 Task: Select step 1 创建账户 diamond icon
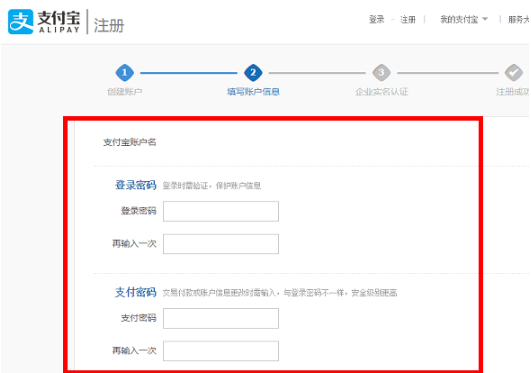coord(125,72)
